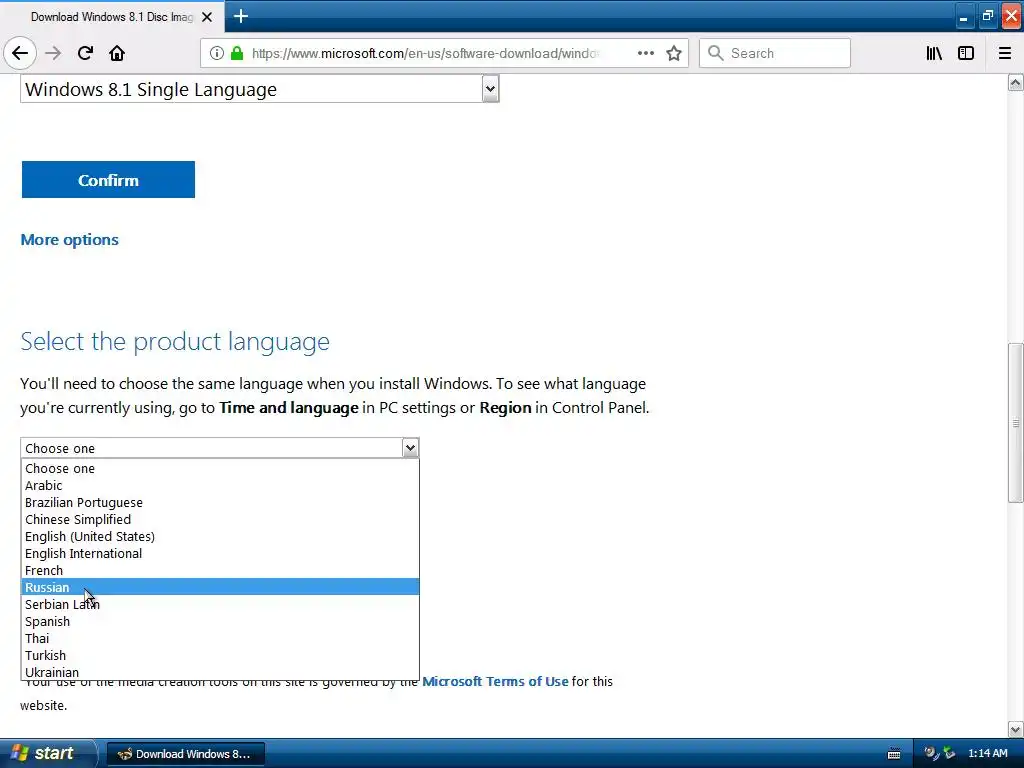This screenshot has height=768, width=1024.
Task: Click the blue Confirm button
Action: tap(108, 180)
